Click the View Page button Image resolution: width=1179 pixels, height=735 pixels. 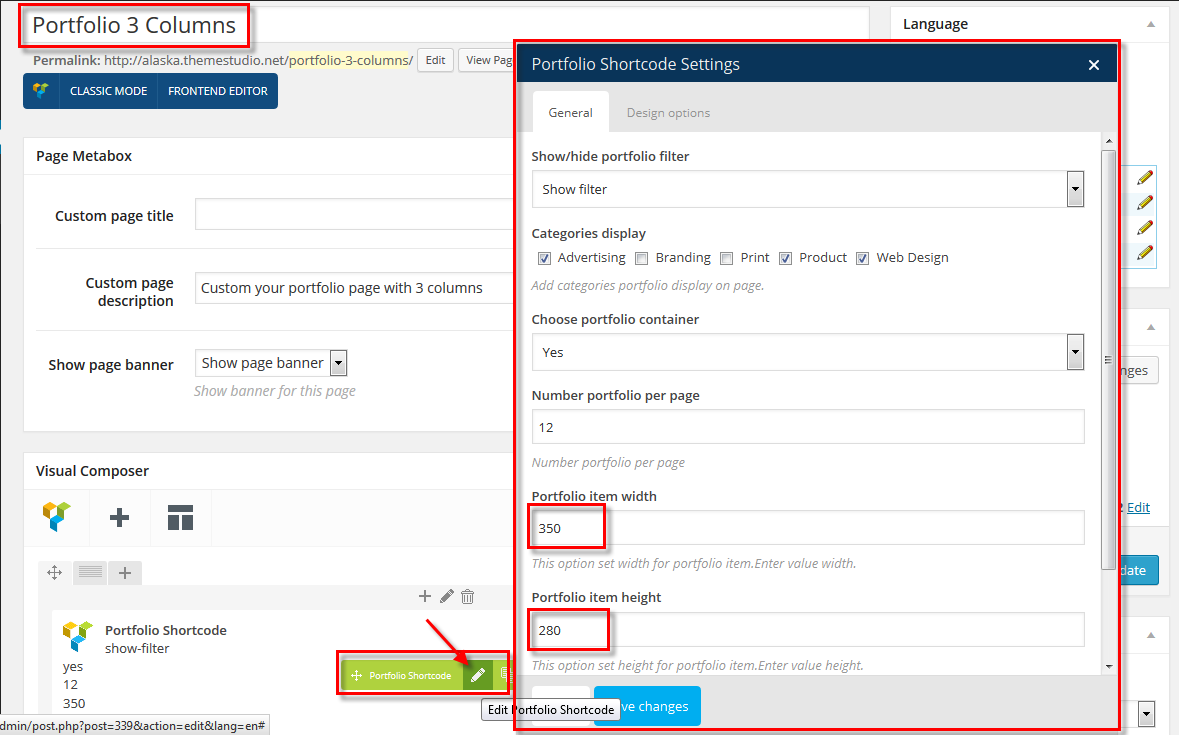click(487, 60)
